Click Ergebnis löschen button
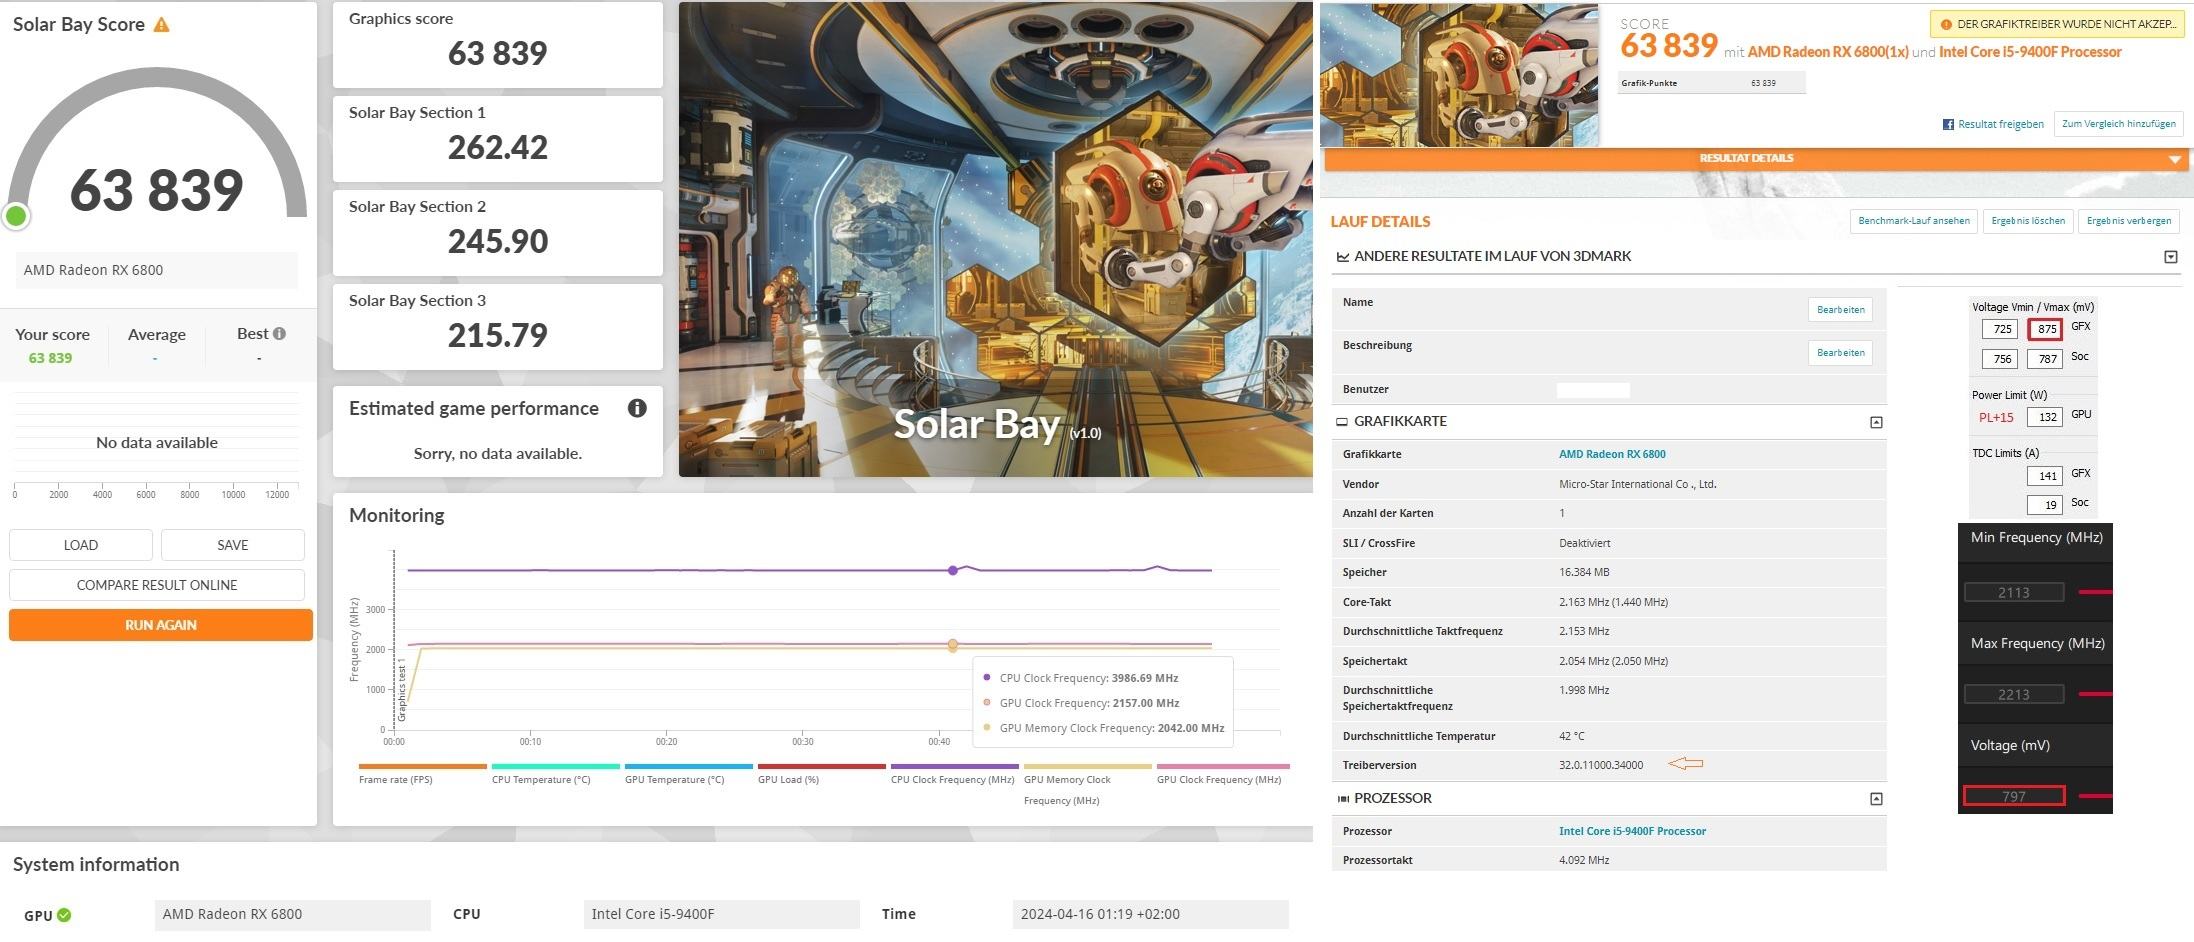The height and width of the screenshot is (942, 2194). [2028, 221]
